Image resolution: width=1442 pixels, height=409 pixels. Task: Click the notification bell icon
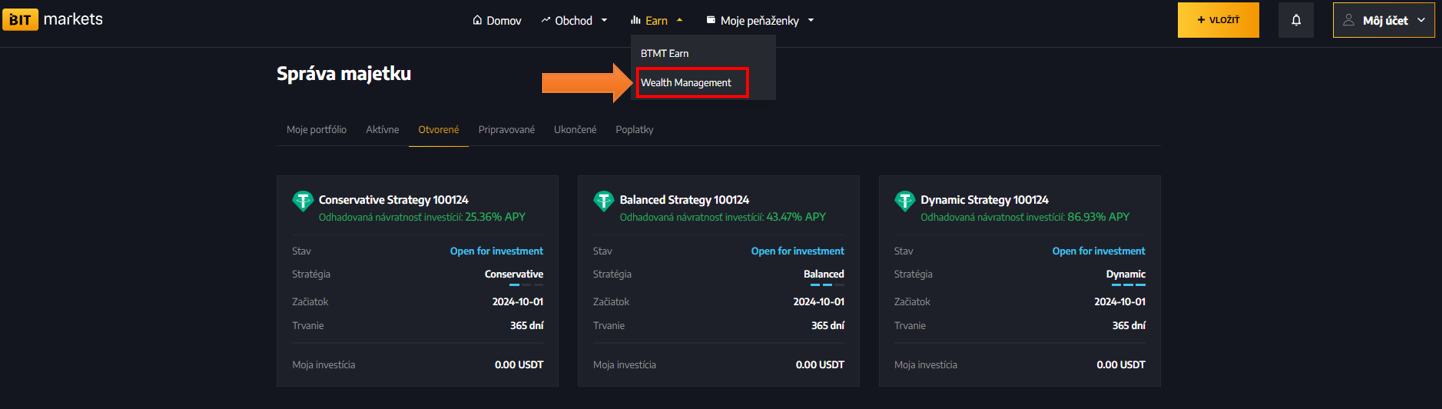1296,20
